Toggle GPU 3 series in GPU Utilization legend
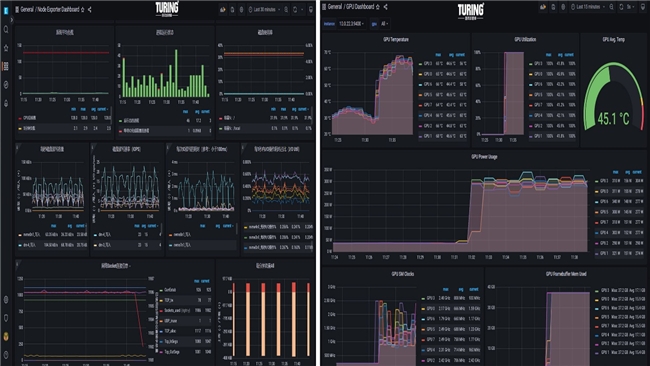This screenshot has width=650, height=366. (x=538, y=63)
